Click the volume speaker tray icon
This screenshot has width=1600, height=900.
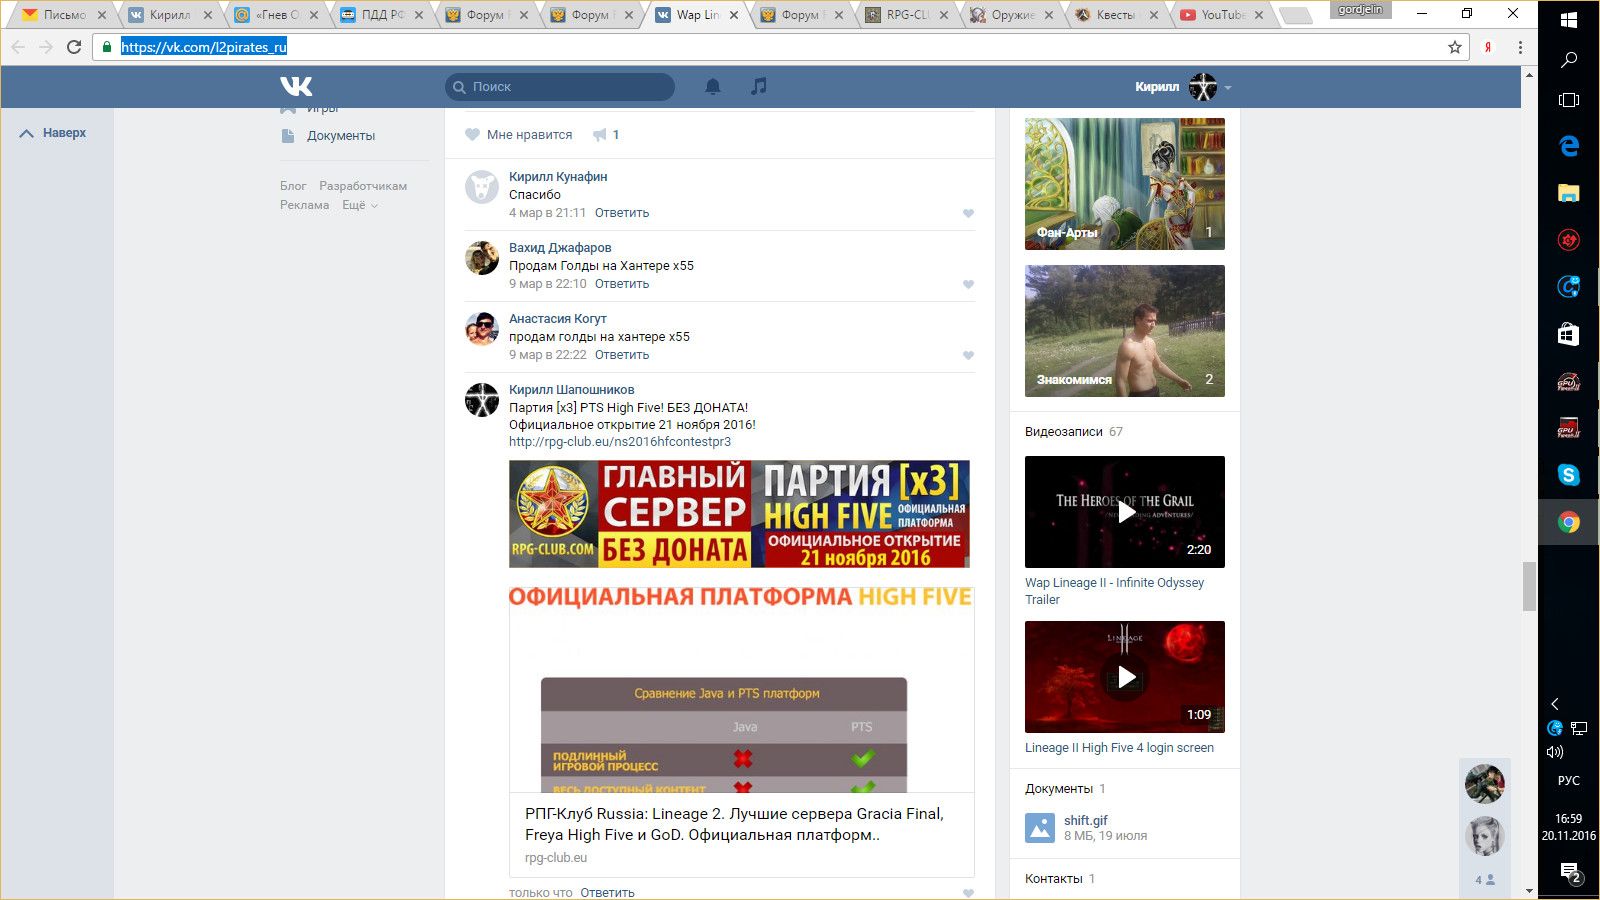coord(1555,752)
